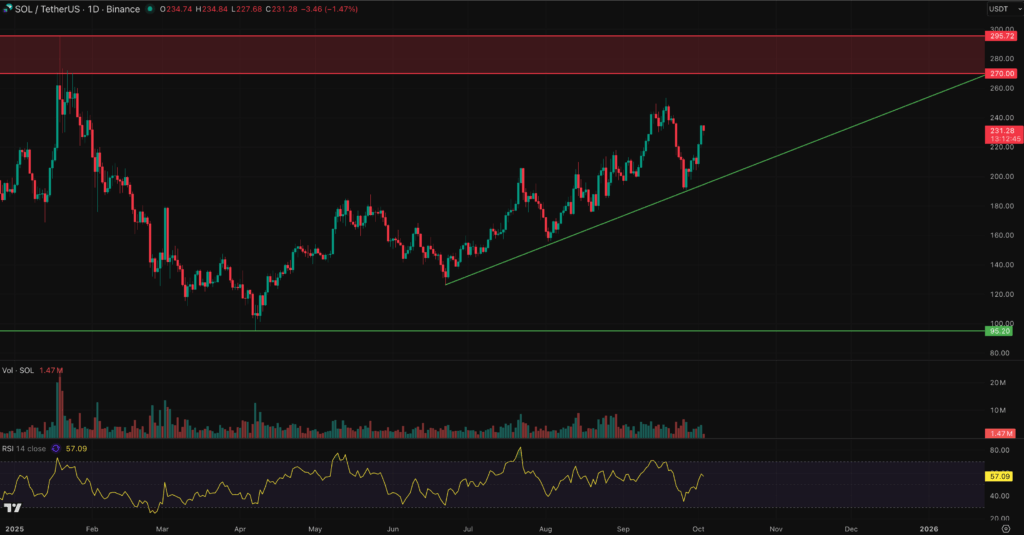This screenshot has height=535, width=1024.
Task: Click the Oct label on time axis
Action: [x=698, y=529]
